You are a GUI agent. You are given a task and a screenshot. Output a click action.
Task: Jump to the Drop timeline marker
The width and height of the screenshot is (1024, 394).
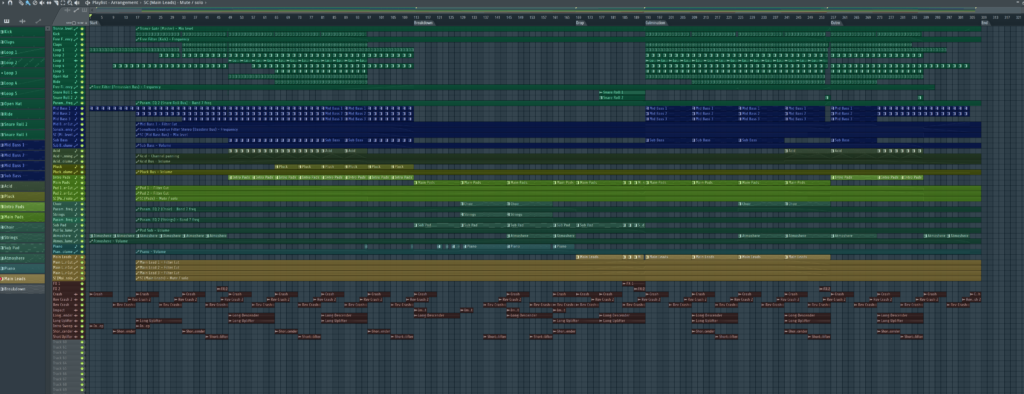581,22
